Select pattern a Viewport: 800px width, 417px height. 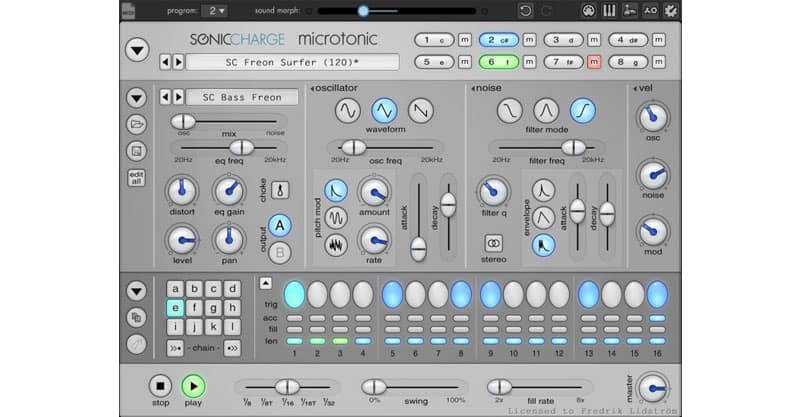[175, 289]
